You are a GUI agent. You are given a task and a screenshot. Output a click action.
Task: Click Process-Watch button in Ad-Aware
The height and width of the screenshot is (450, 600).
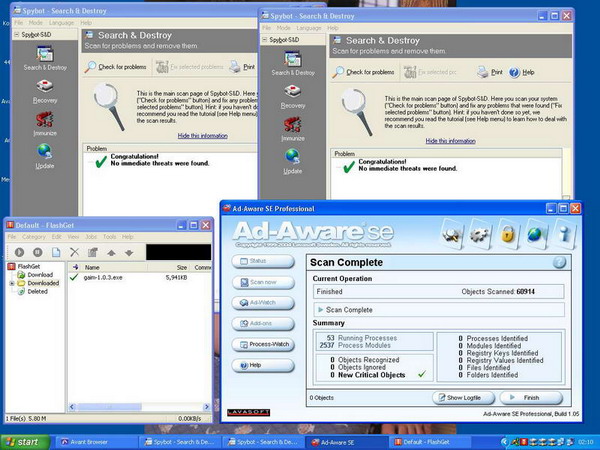[263, 344]
